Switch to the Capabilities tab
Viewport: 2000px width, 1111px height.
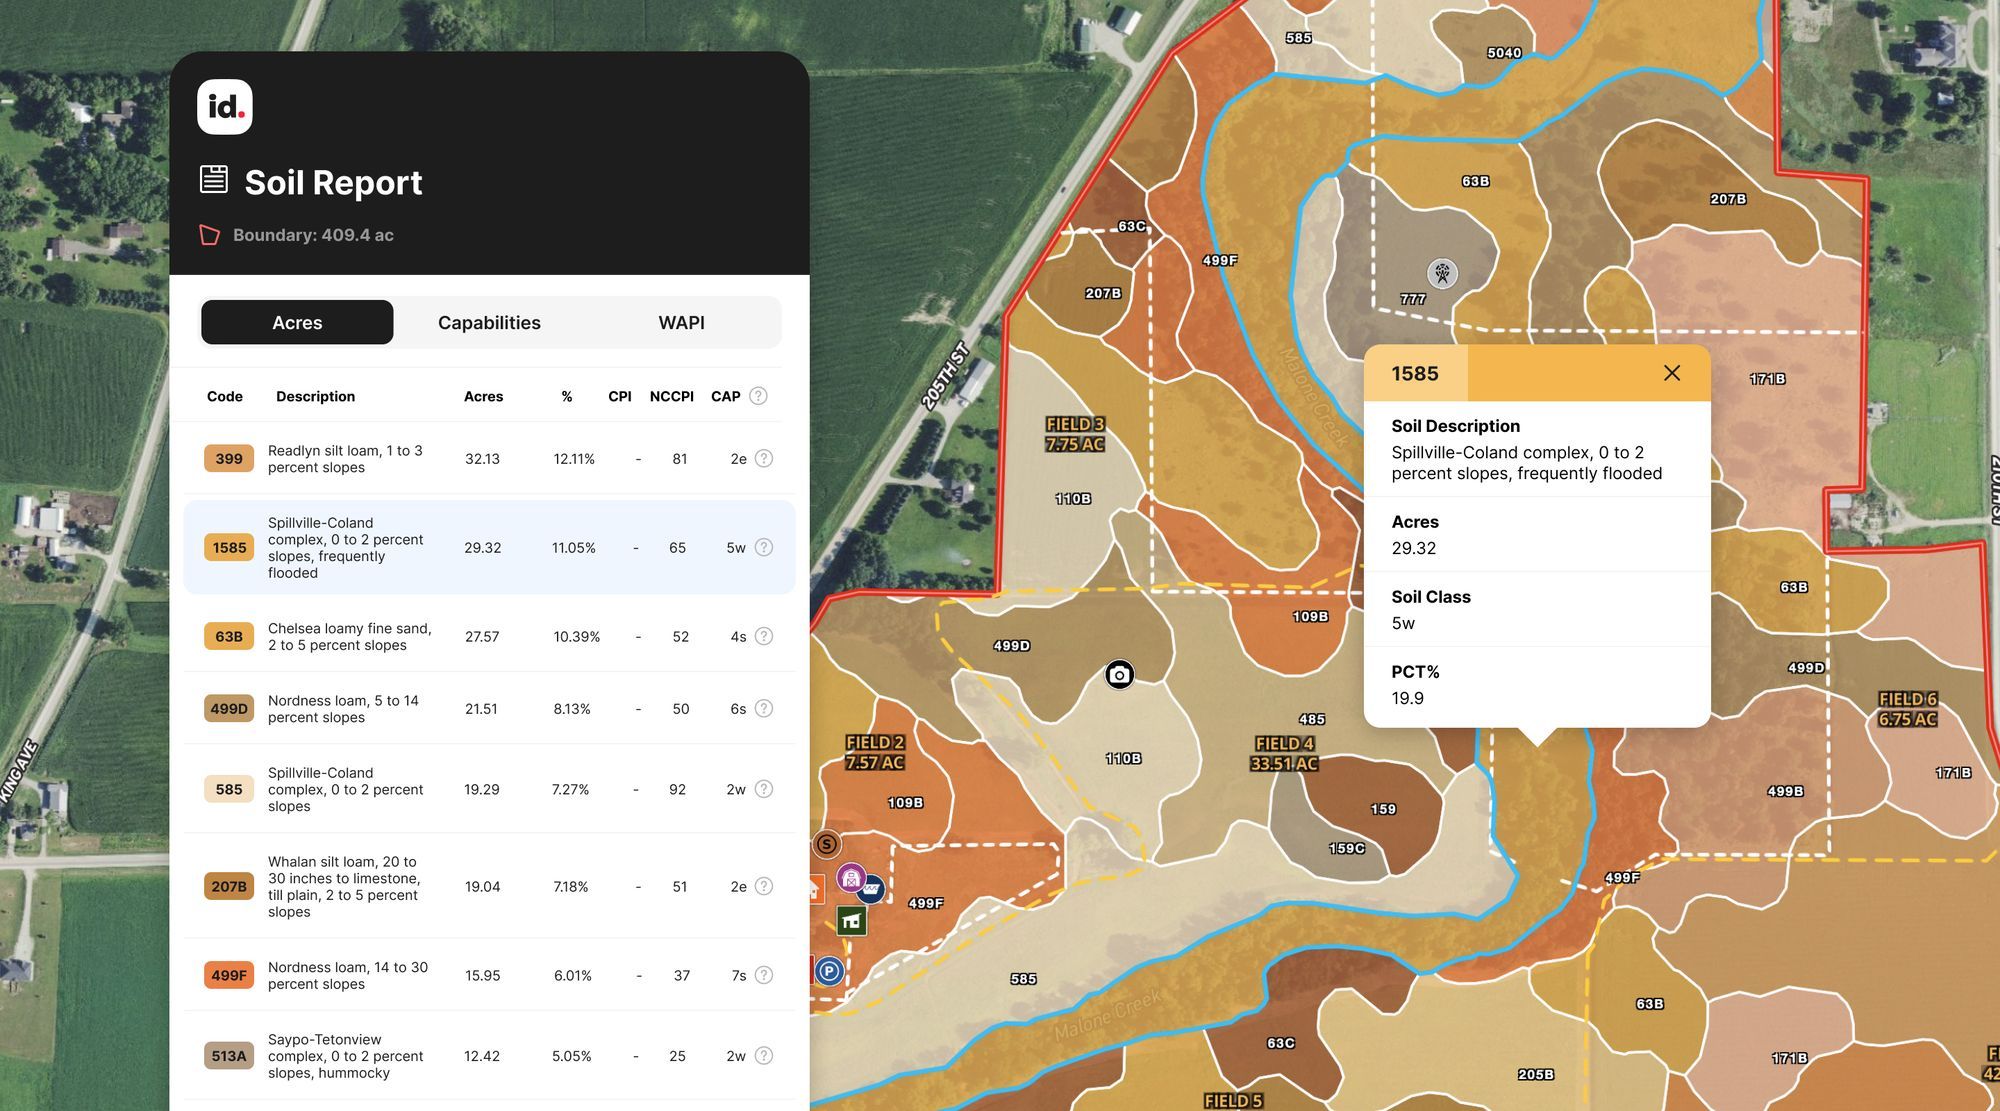[488, 322]
